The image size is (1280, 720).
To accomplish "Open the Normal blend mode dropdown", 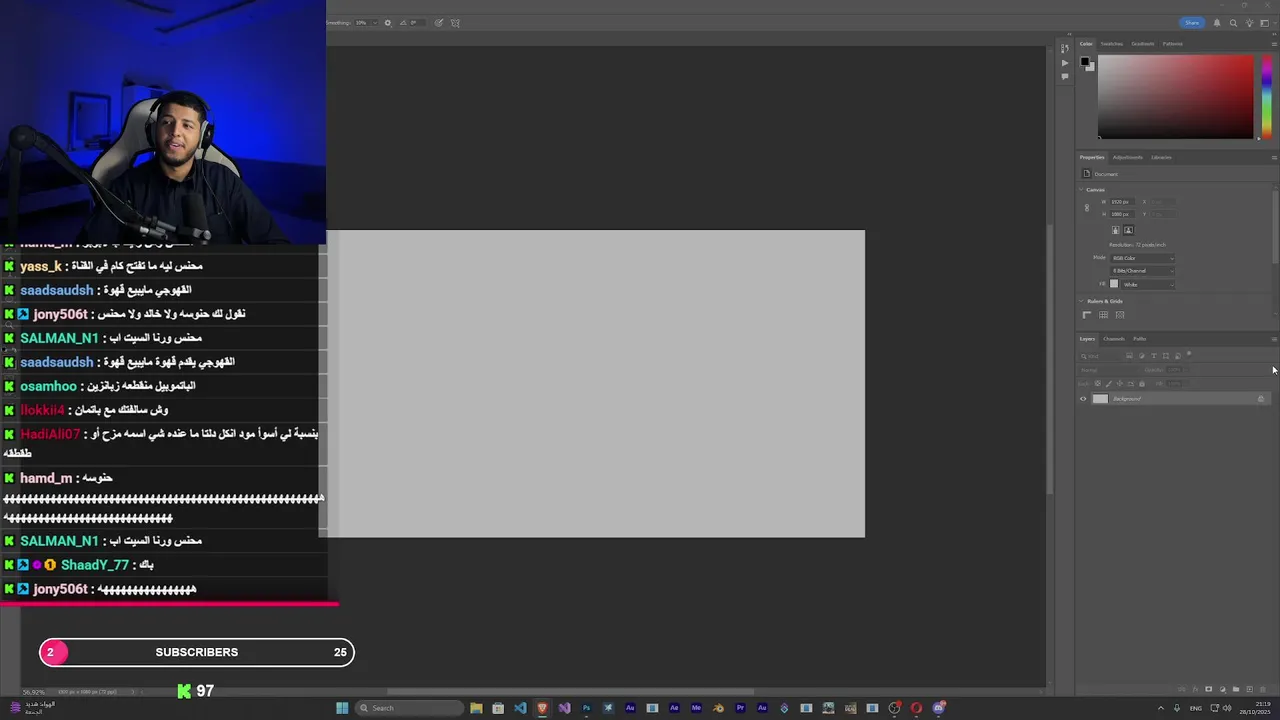I will [1110, 370].
